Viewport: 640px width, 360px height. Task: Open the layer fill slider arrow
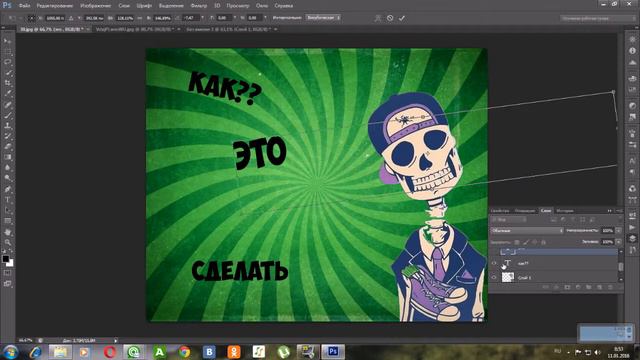[619, 242]
